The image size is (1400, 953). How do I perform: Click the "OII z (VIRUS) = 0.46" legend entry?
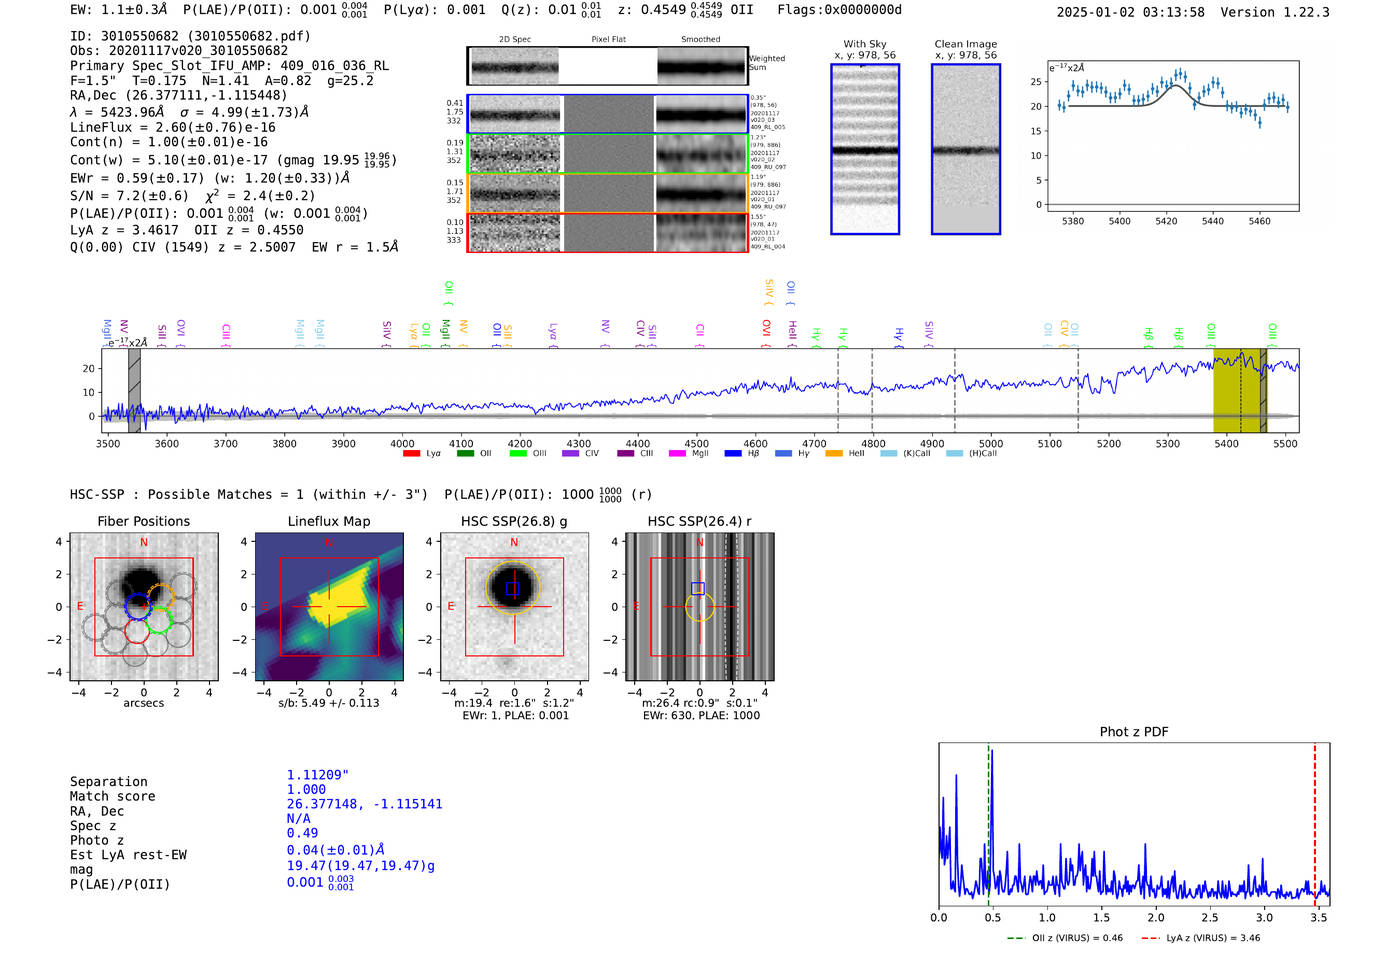(1064, 938)
